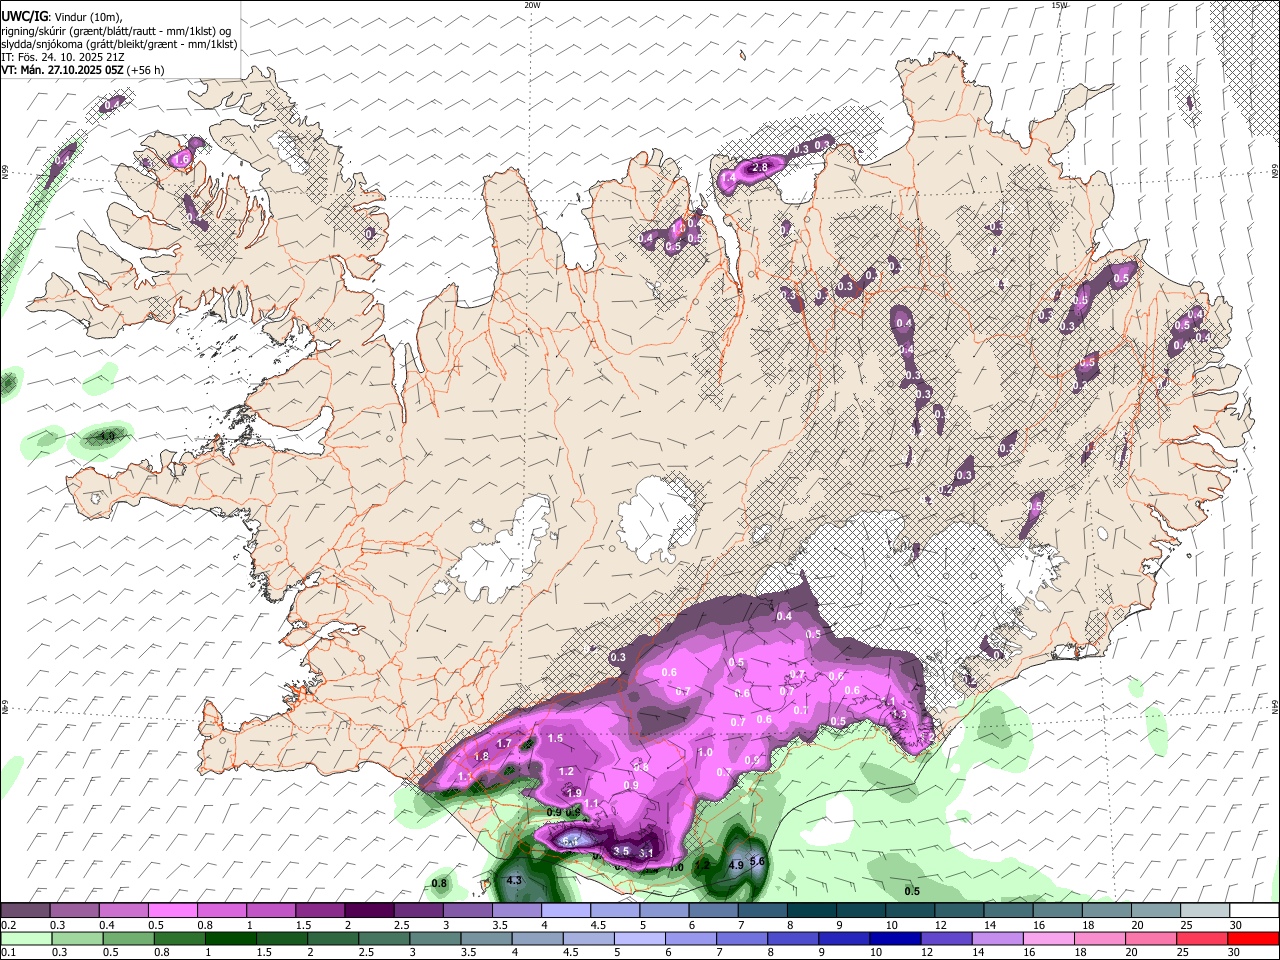
Task: Click the 1.6 snow value in Westfjords
Action: click(x=182, y=159)
